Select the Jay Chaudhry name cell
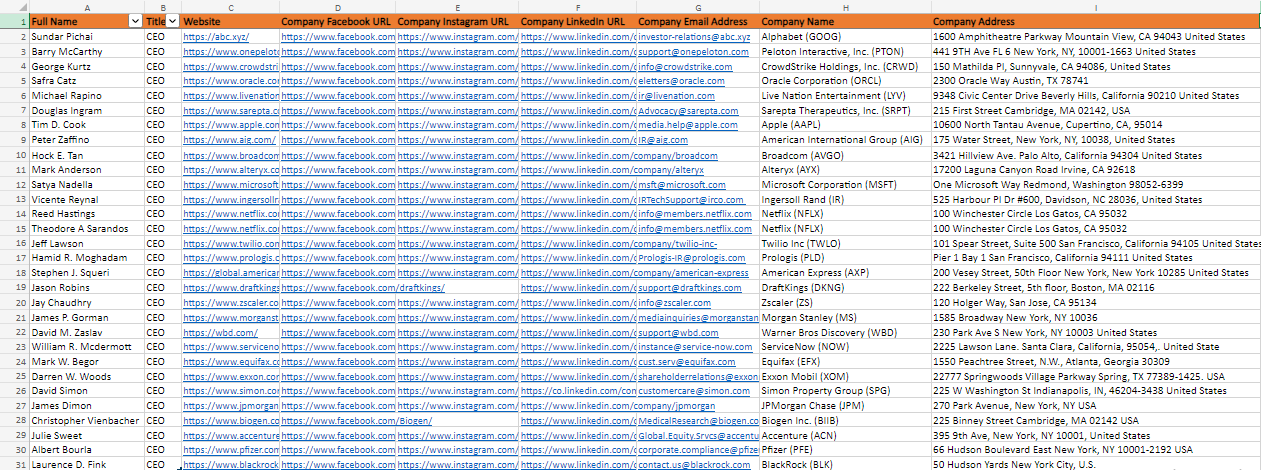The width and height of the screenshot is (1261, 470). pos(86,303)
